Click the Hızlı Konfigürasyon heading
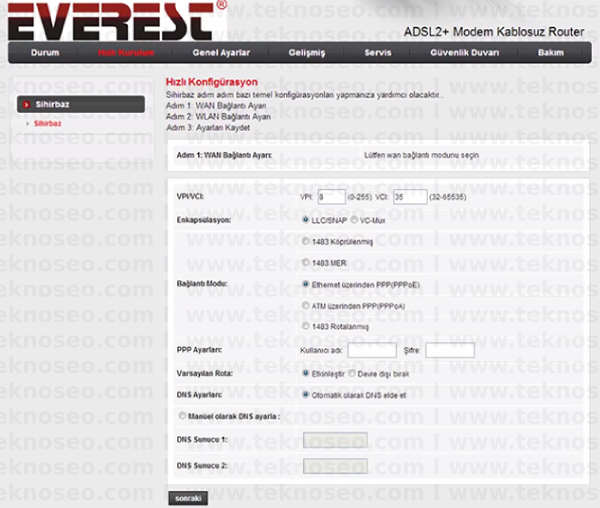 point(212,82)
